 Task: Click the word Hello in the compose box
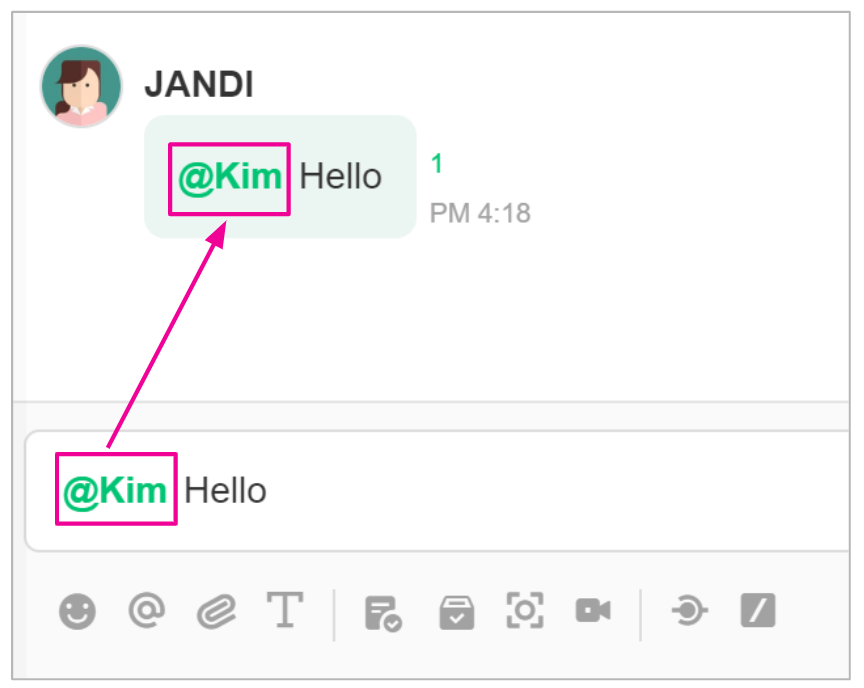[x=226, y=491]
